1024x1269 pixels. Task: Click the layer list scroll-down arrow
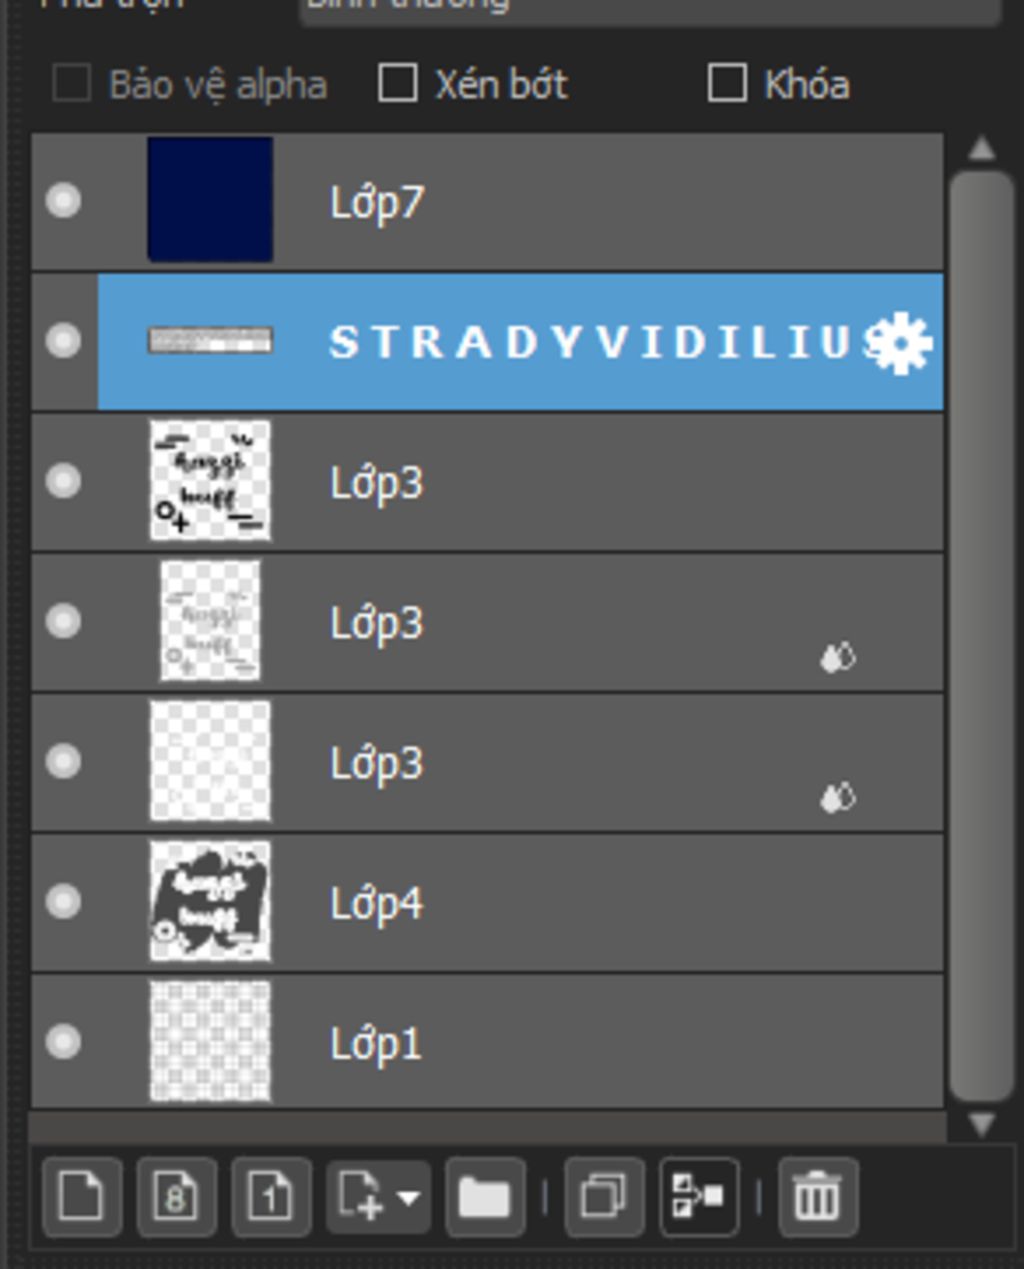(x=981, y=1126)
